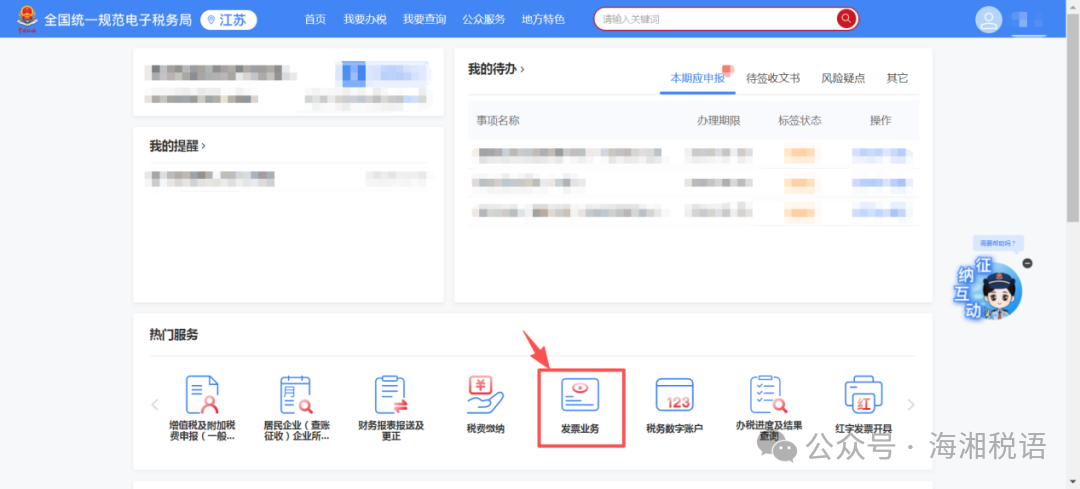Screen dimensions: 1080x489
Task: Open the 地方特色 menu
Action: point(543,19)
